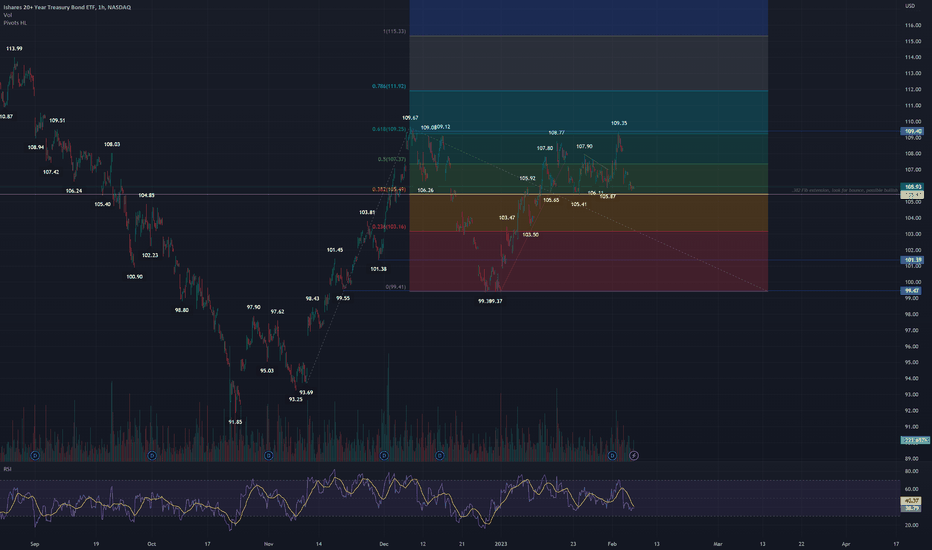Screen dimensions: 932x550
Task: Select the .382 Fib extension text note
Action: coord(845,190)
